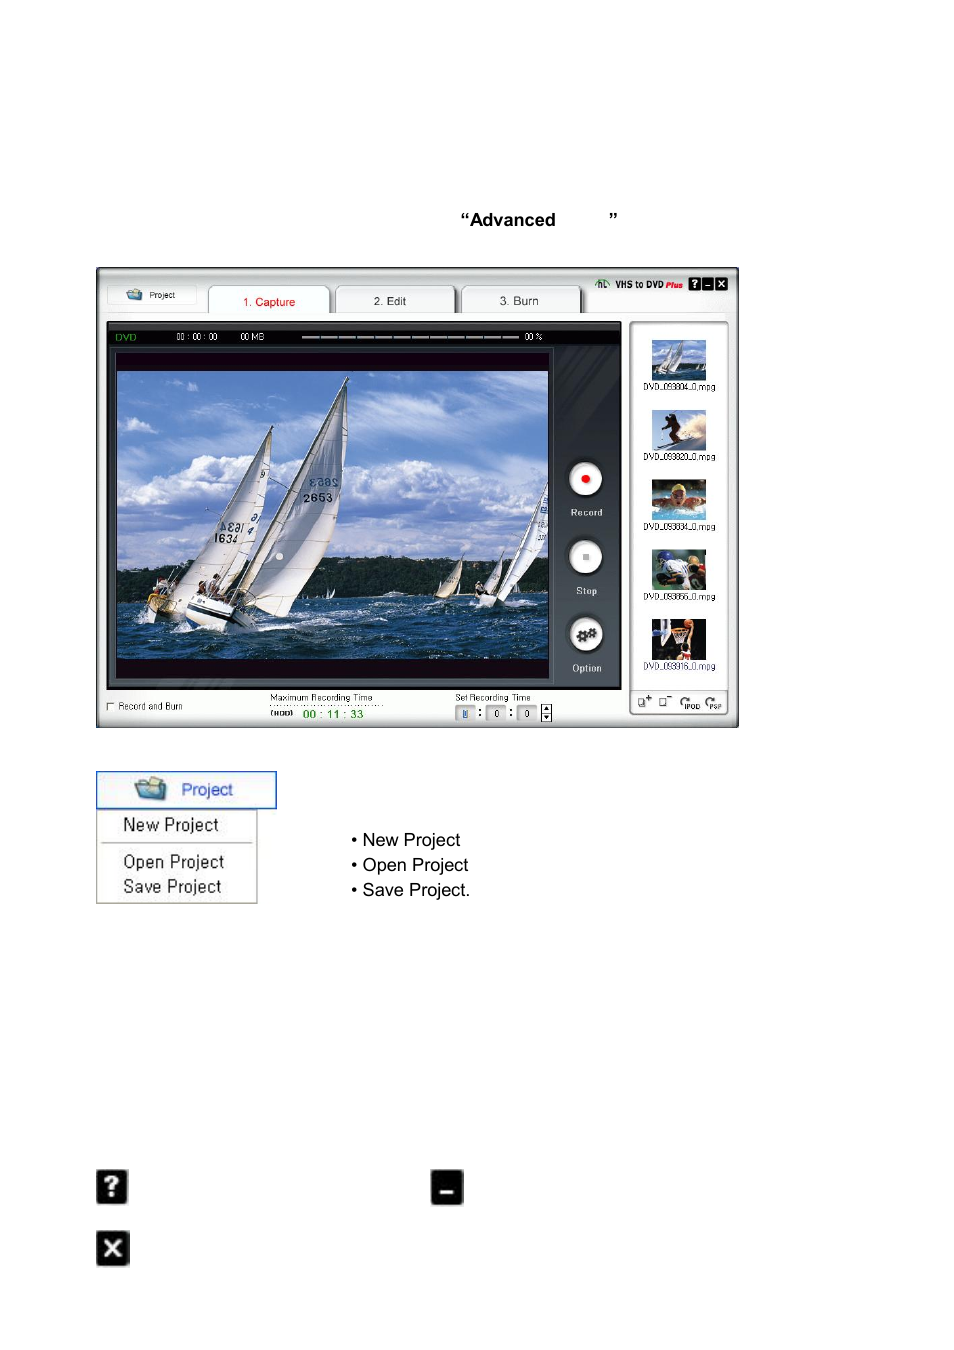Click the Maximum Recording Time value 00:11:33
This screenshot has height=1350, width=954.
[333, 714]
